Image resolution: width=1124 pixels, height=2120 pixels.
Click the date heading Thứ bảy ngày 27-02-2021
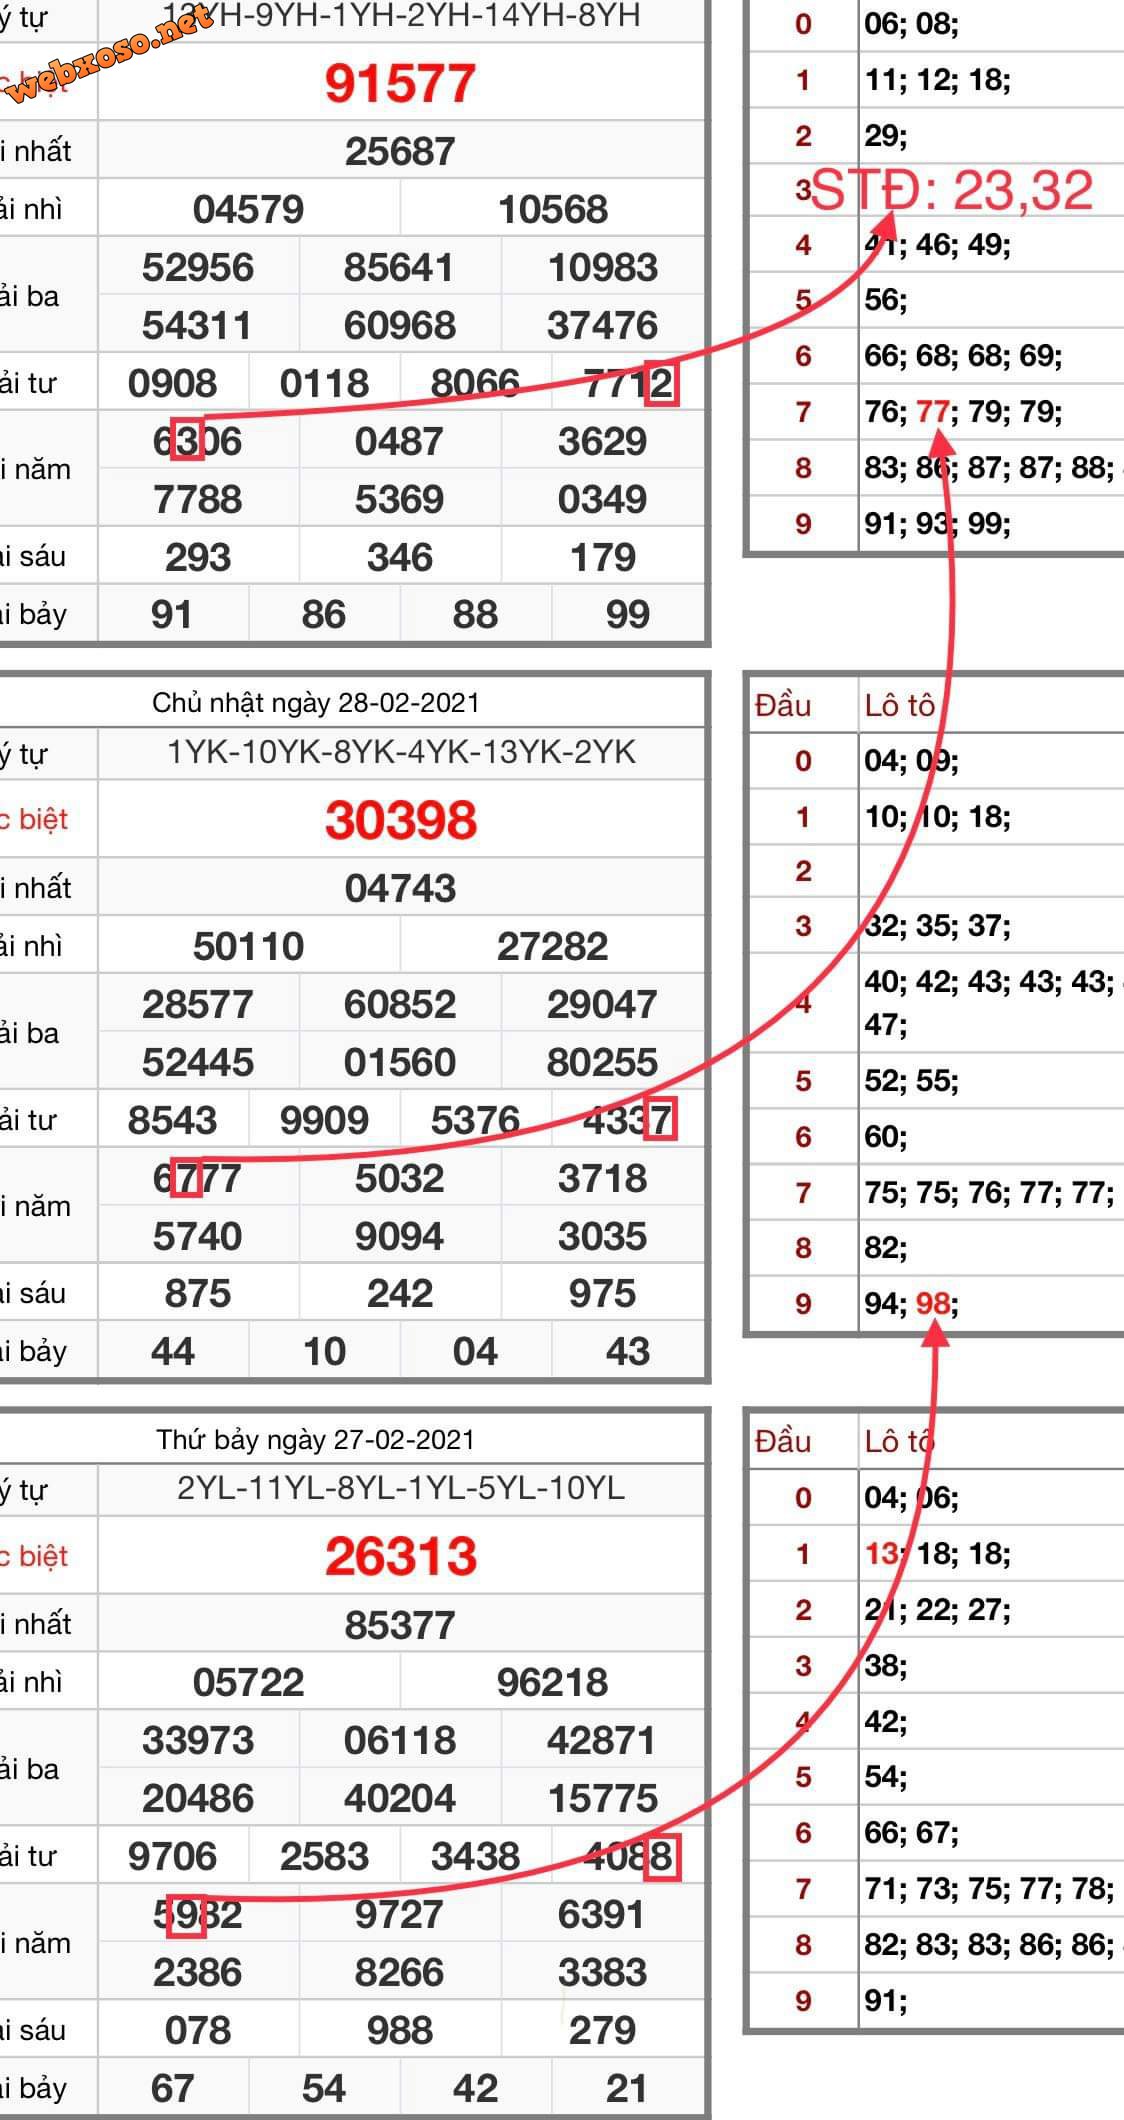point(316,1440)
